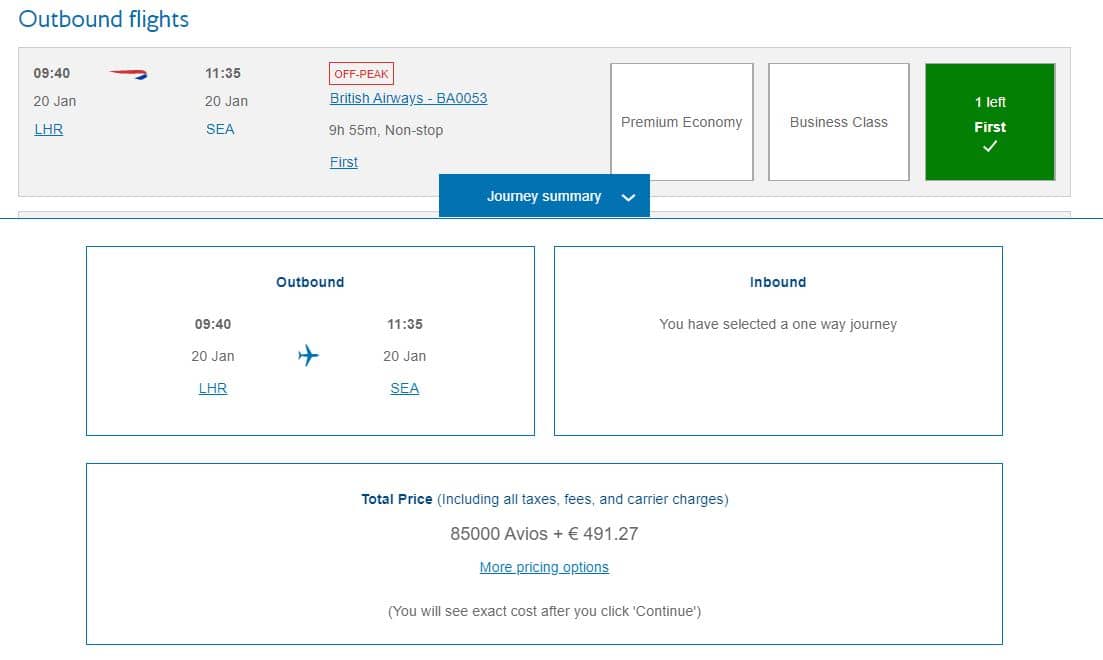Click the 09:40 departure time in the flight row
This screenshot has height=660, width=1103.
pos(52,73)
